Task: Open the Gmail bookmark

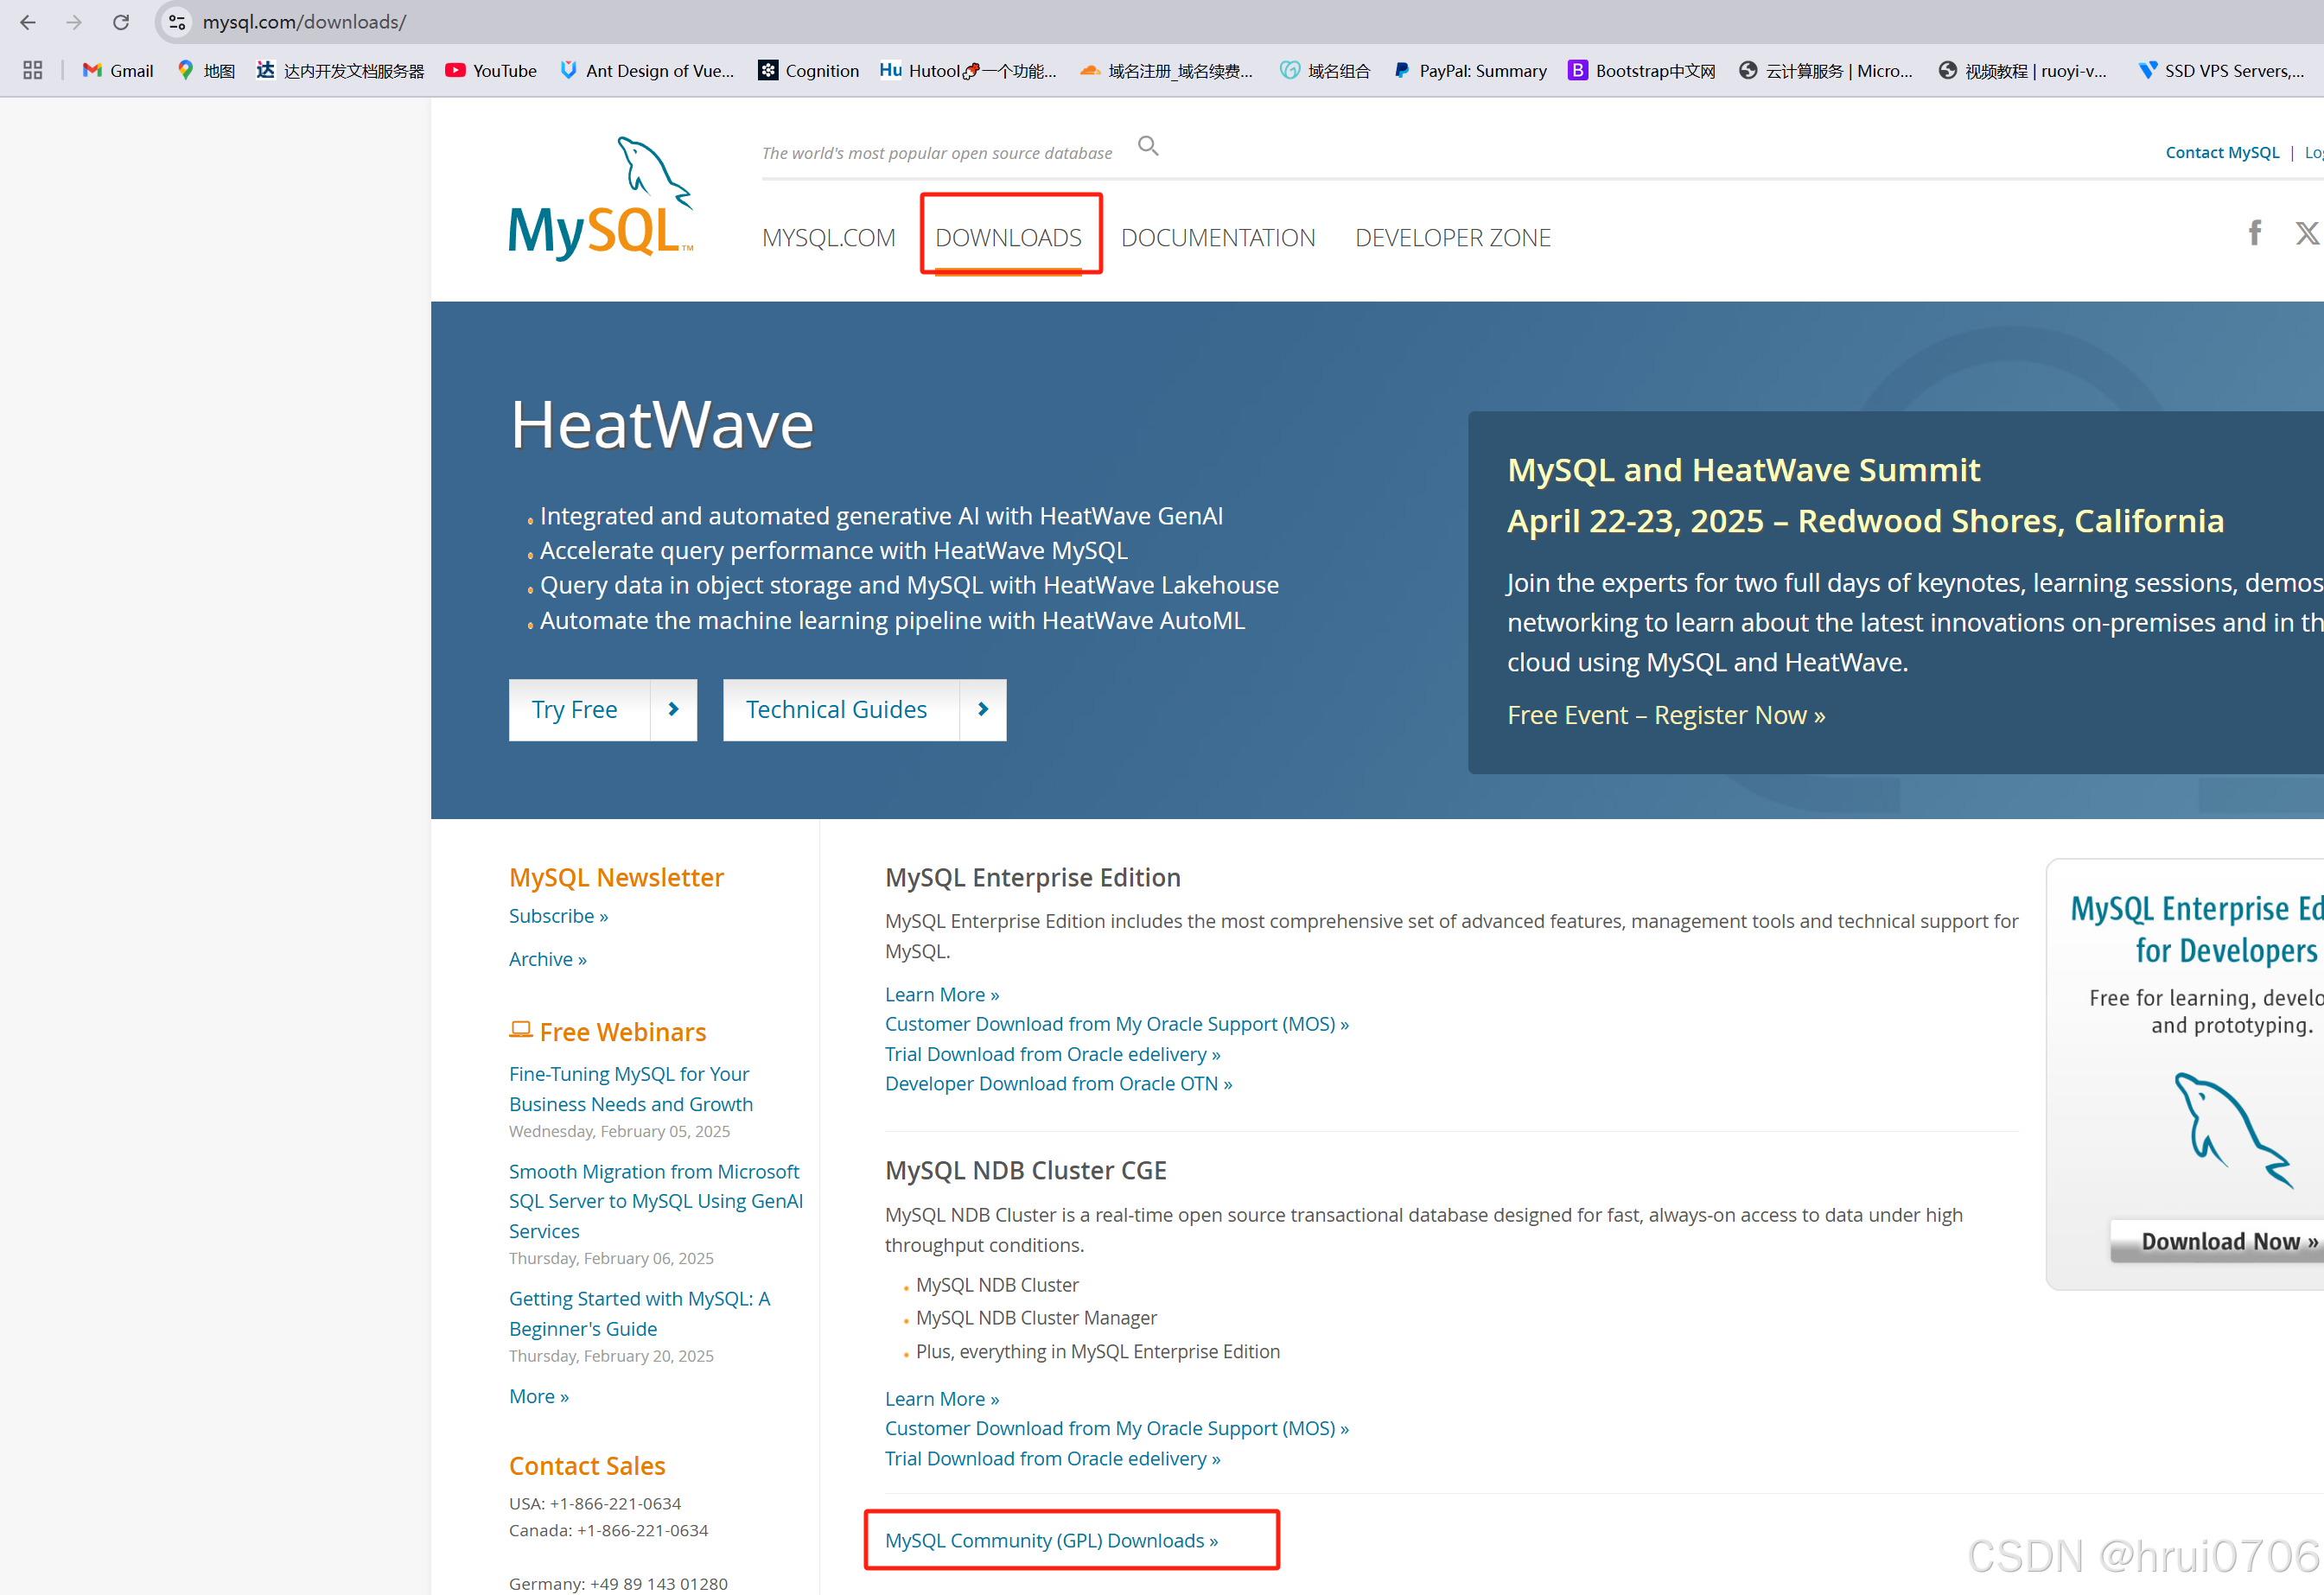Action: pos(118,70)
